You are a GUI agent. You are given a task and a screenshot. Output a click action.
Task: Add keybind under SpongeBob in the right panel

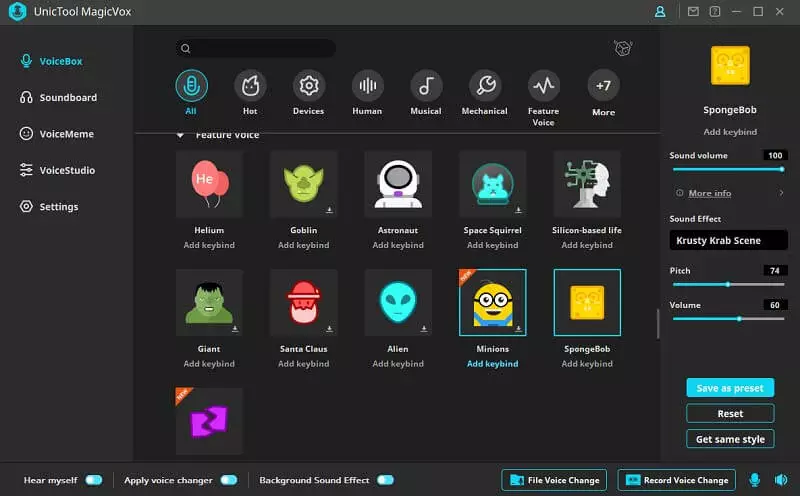[730, 132]
